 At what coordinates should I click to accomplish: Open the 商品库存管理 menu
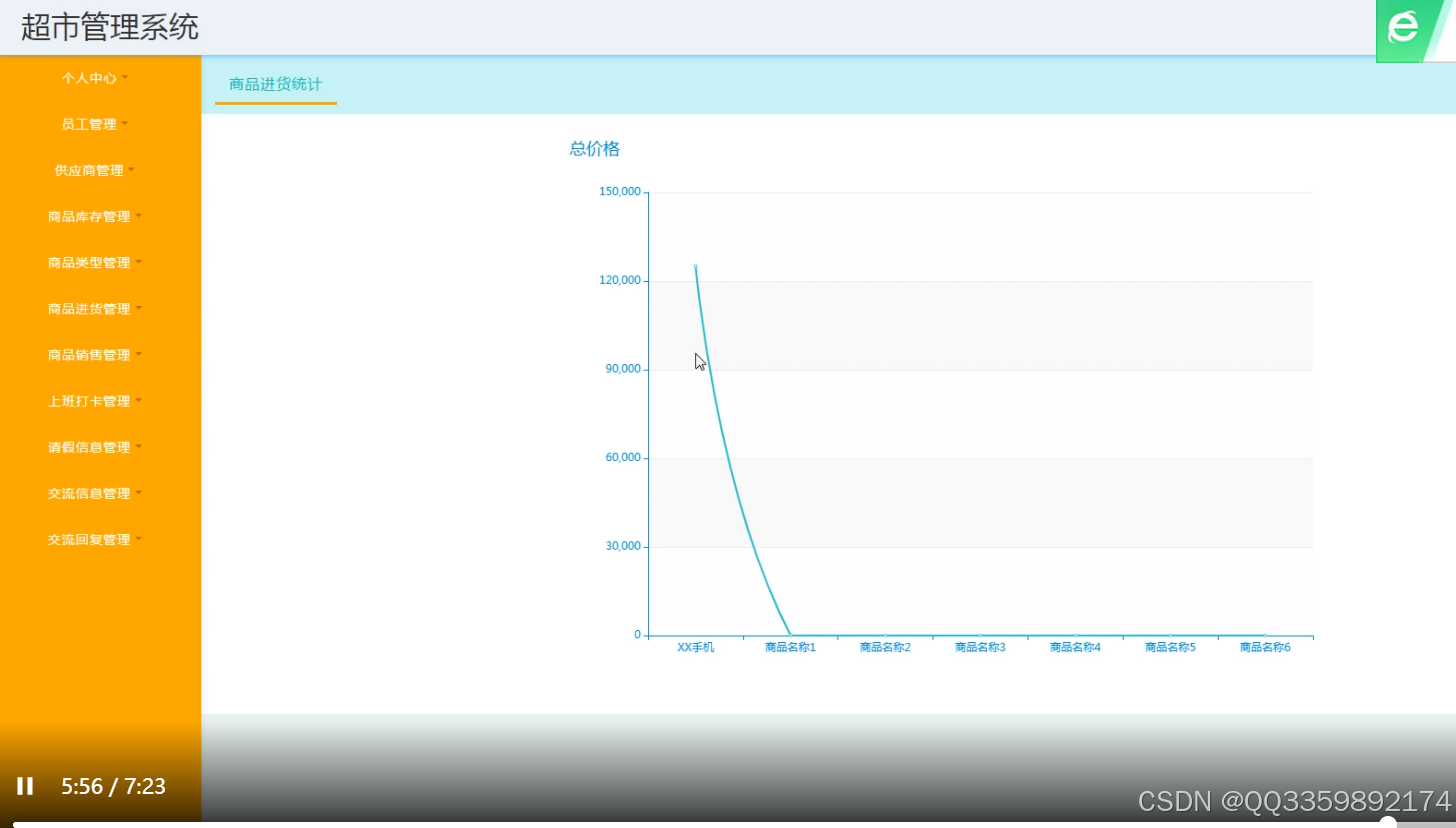pyautogui.click(x=94, y=216)
